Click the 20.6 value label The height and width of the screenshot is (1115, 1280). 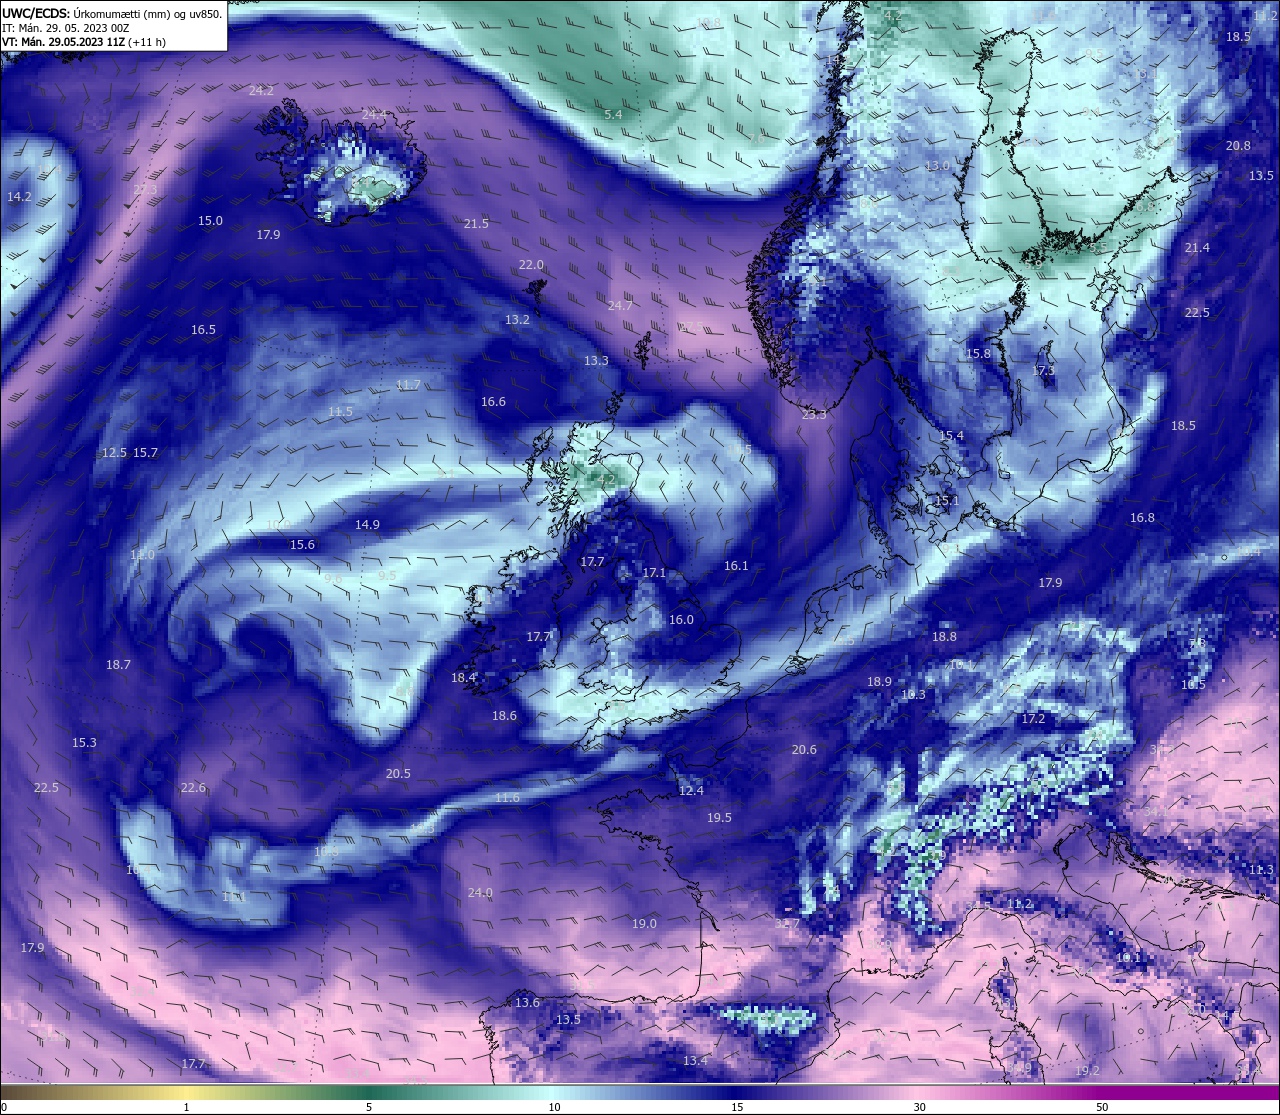click(804, 750)
